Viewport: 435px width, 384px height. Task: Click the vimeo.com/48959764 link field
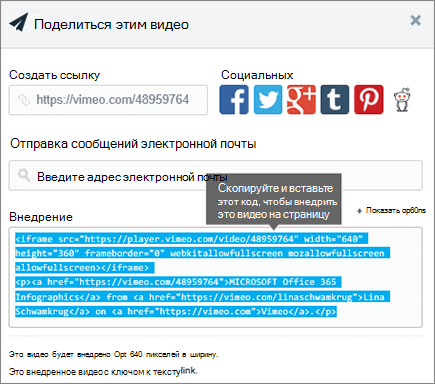(x=108, y=100)
